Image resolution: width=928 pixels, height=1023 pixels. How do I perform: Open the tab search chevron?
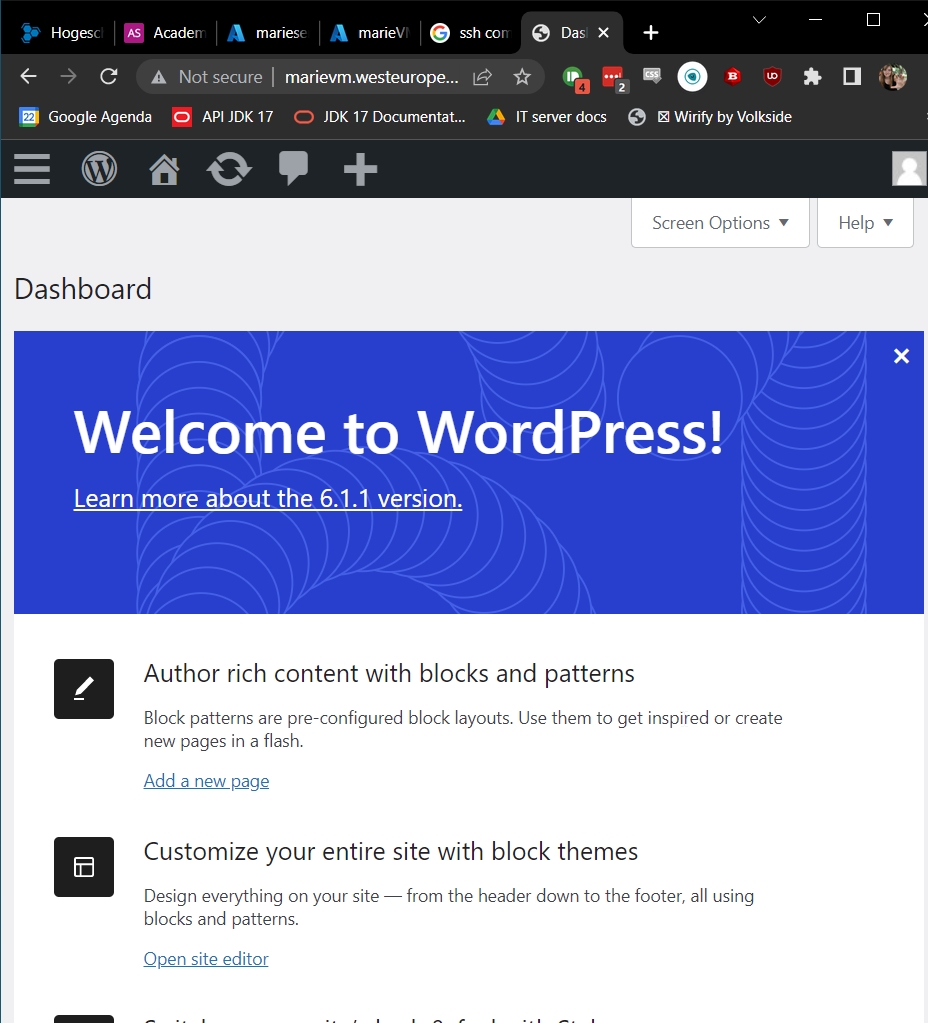coord(759,20)
